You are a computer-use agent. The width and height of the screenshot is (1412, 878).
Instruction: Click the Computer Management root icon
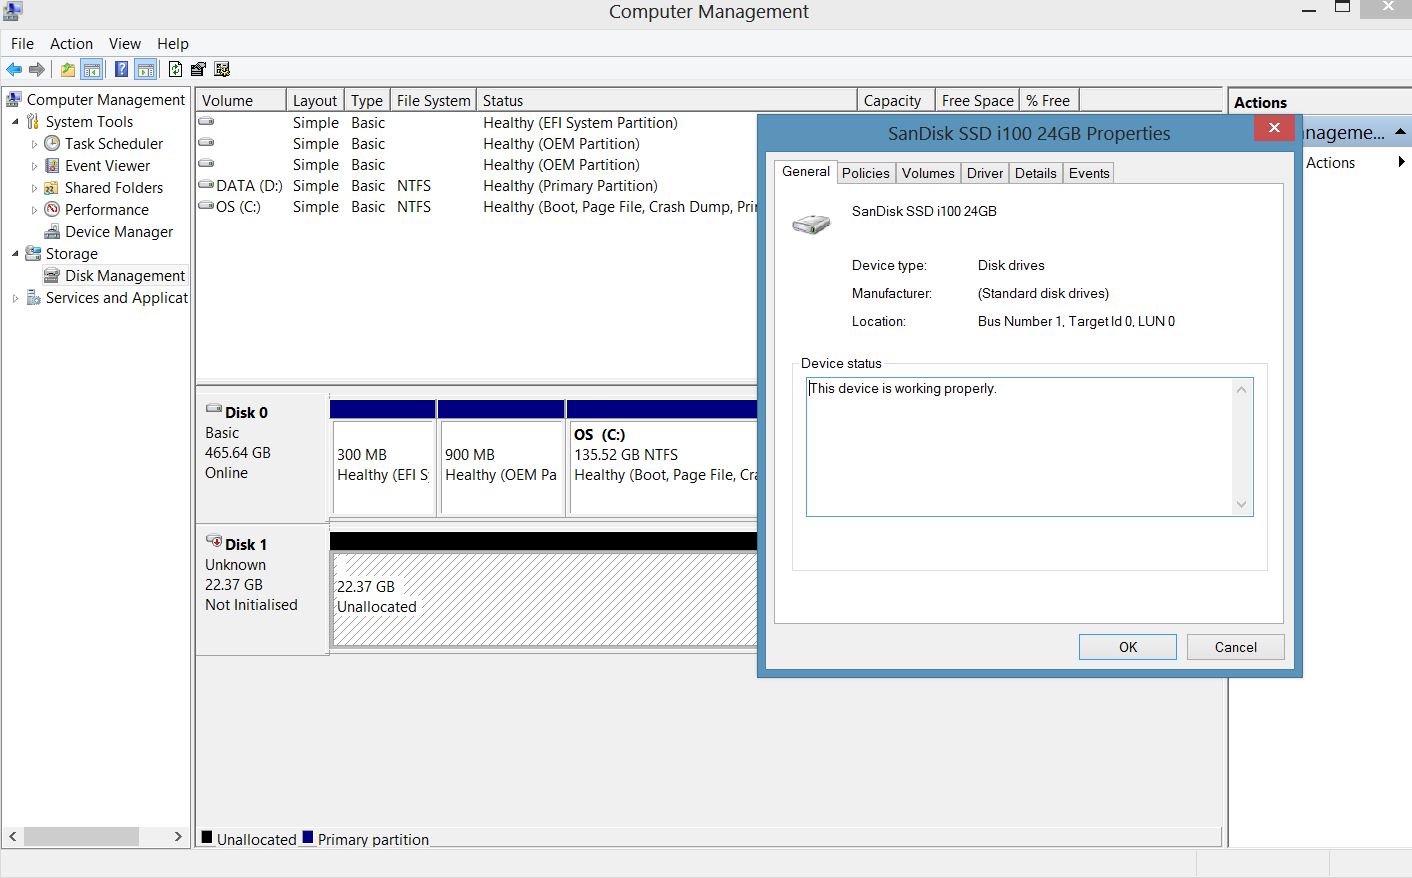pyautogui.click(x=14, y=99)
